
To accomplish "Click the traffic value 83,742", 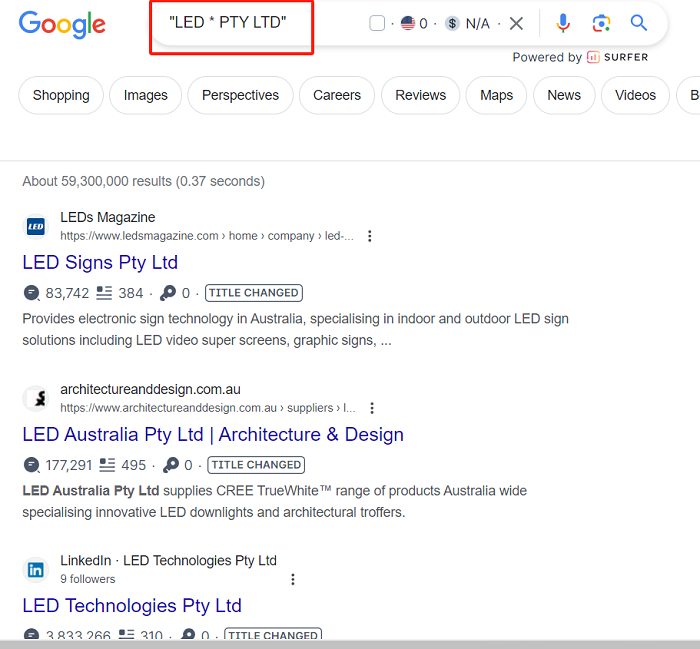I will tap(67, 293).
